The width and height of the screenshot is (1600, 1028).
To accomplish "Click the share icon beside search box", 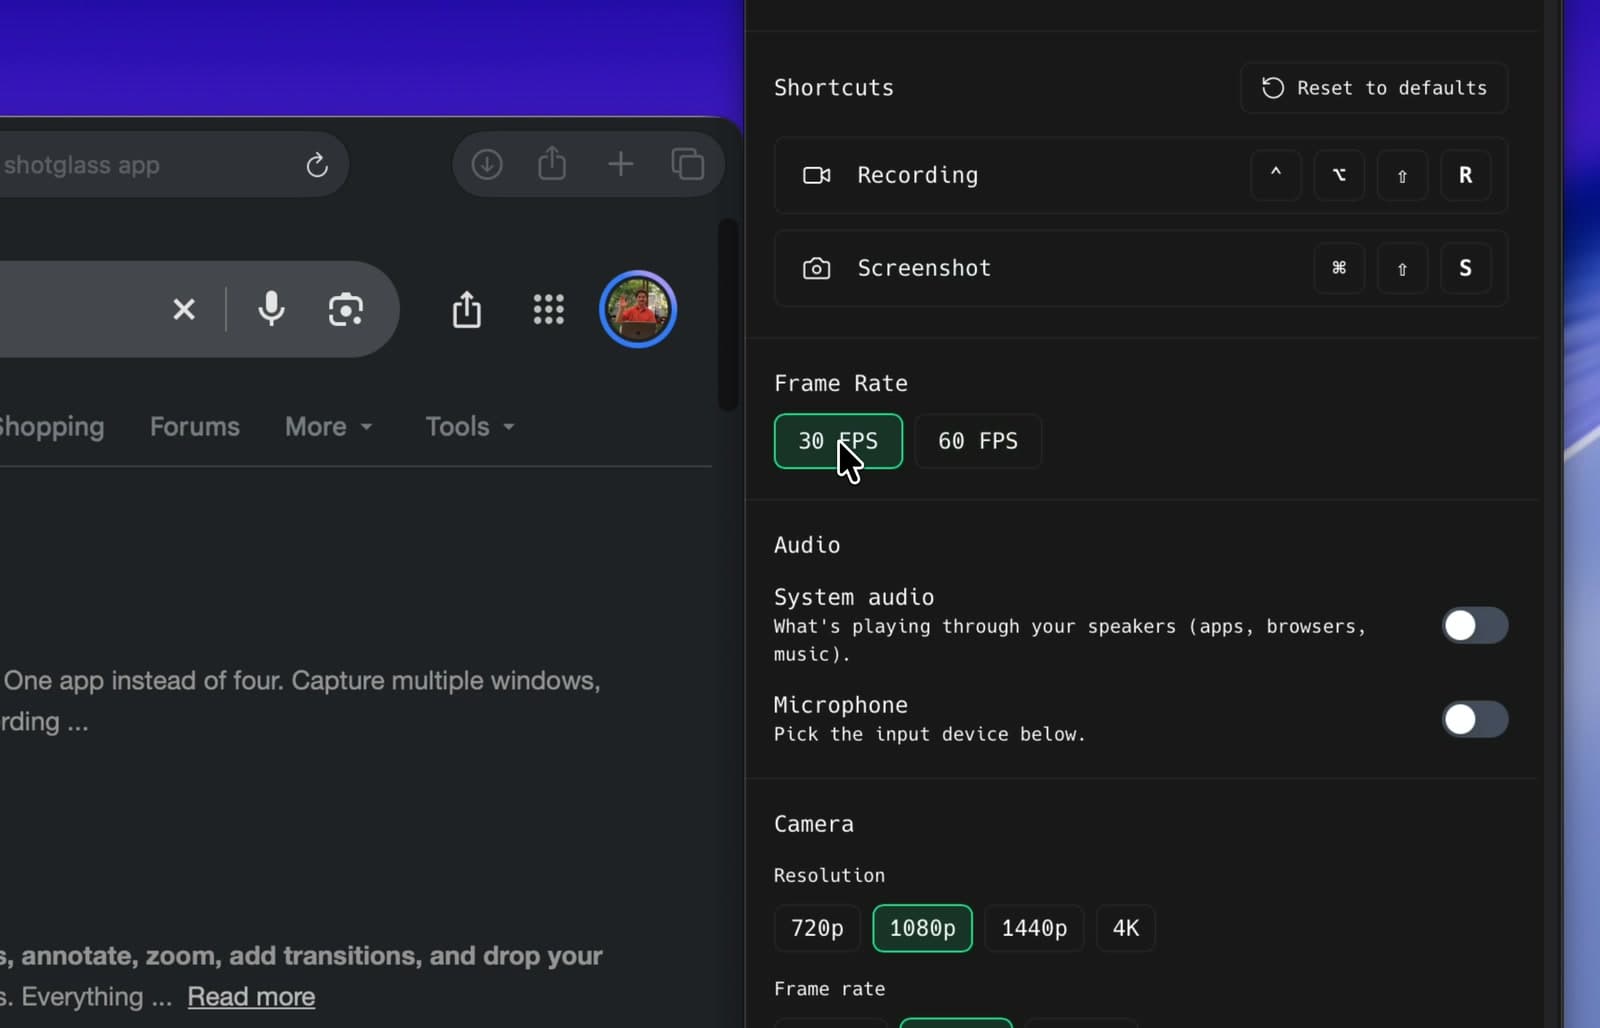I will pos(466,310).
